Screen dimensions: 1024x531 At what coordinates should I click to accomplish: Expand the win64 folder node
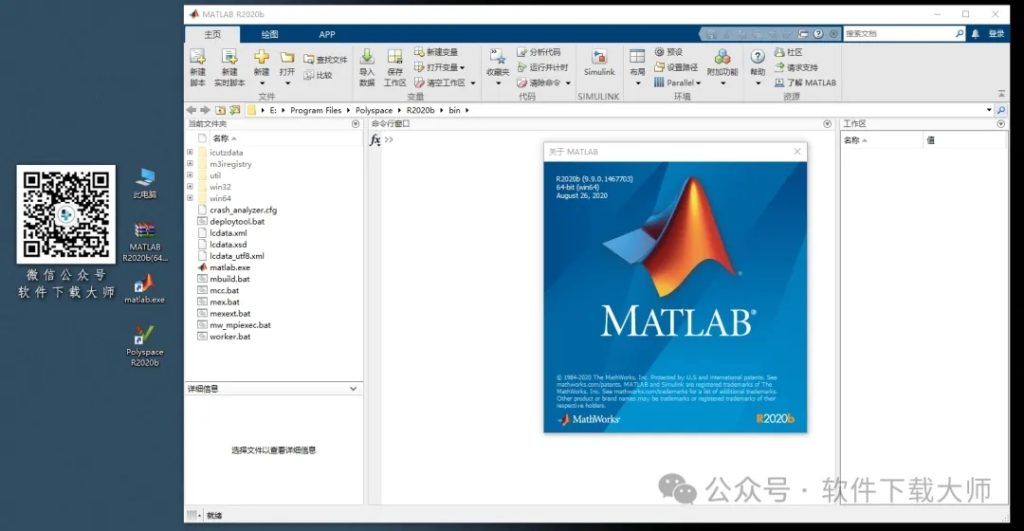coord(190,198)
